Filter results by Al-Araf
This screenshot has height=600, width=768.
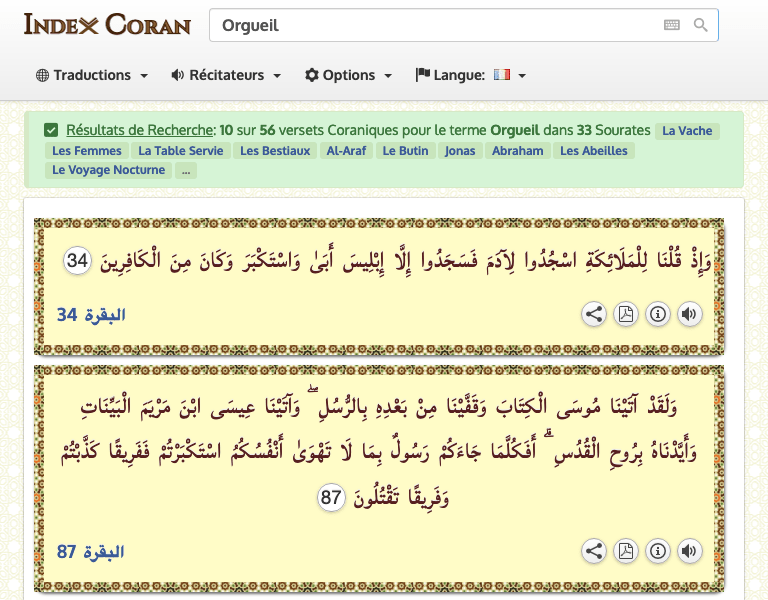[x=346, y=150]
